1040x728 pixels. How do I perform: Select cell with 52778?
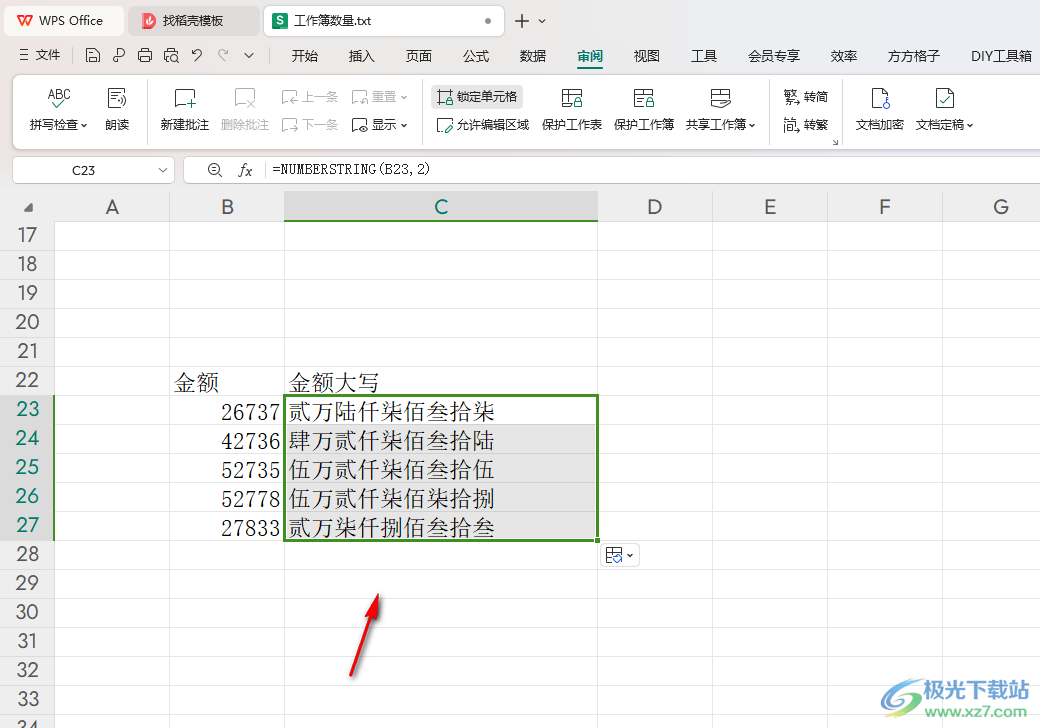(x=227, y=498)
